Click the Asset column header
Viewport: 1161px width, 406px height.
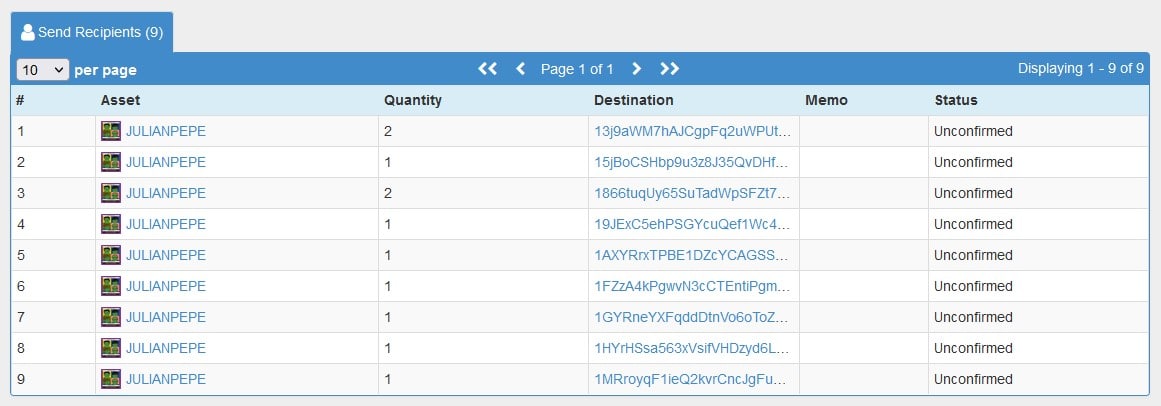[x=120, y=100]
